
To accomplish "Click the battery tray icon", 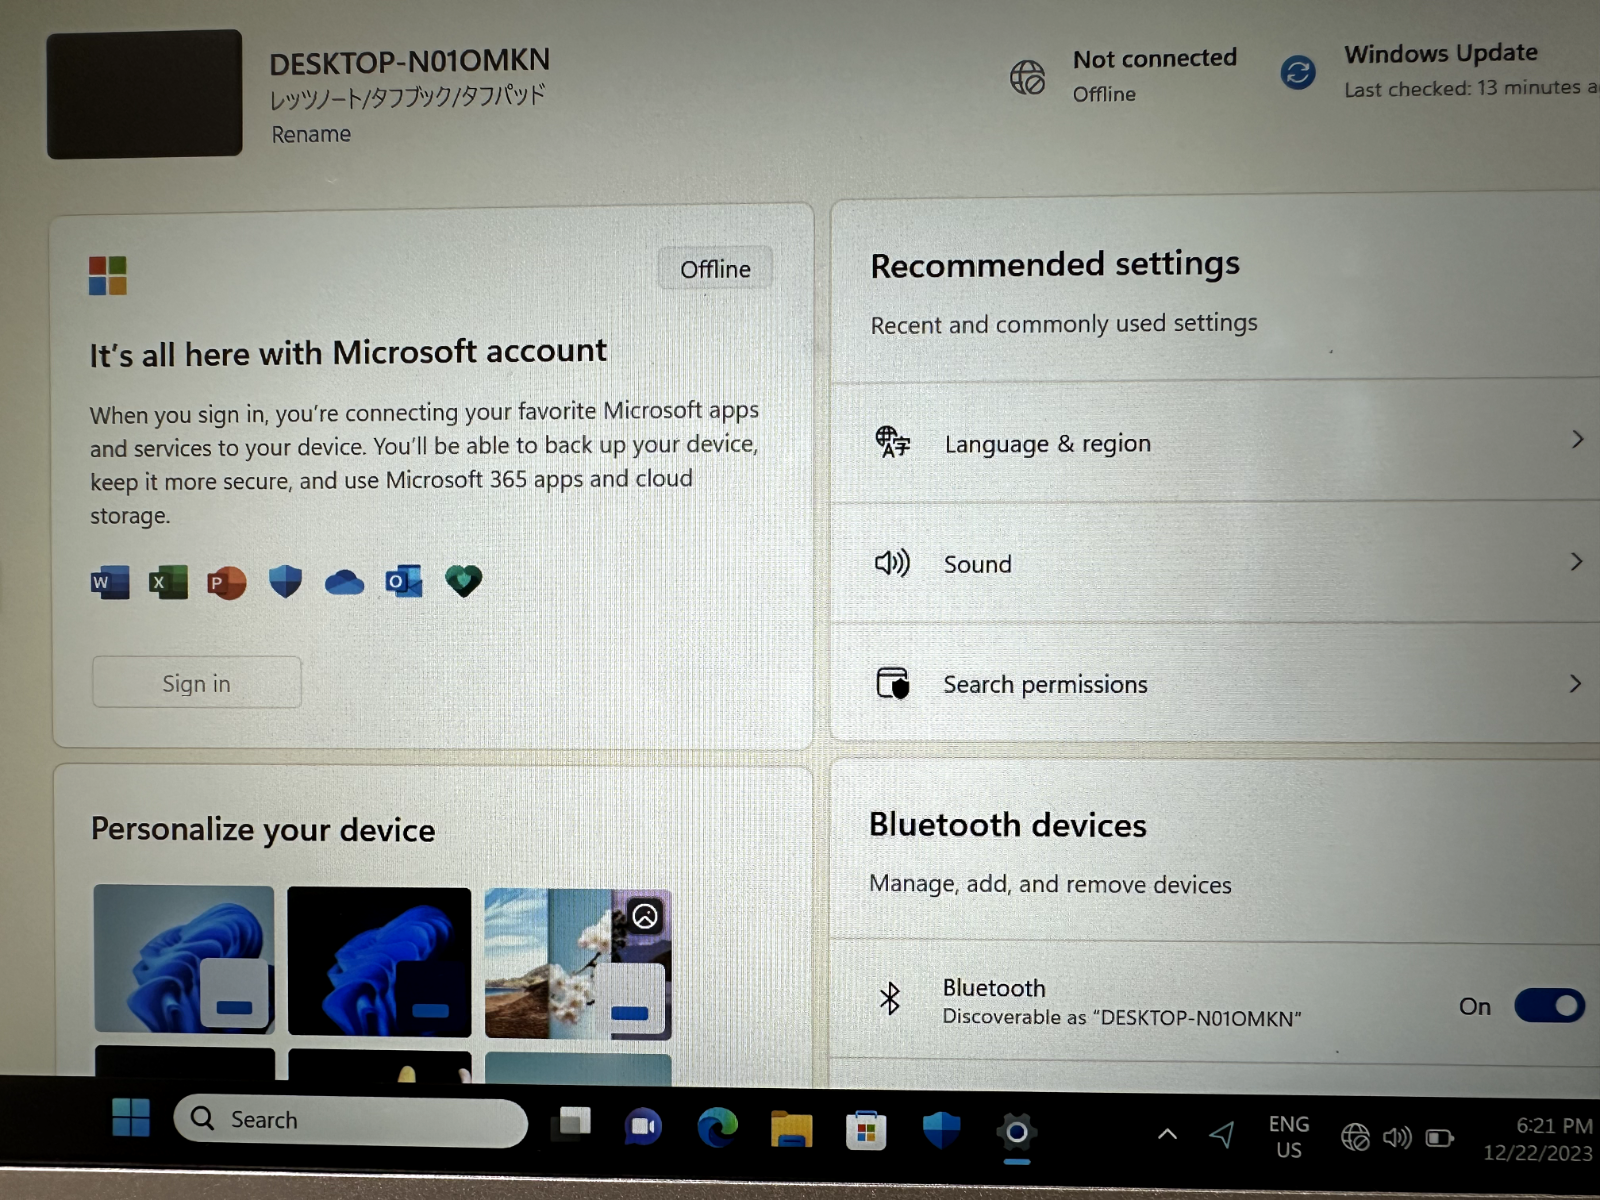I will click(1440, 1138).
